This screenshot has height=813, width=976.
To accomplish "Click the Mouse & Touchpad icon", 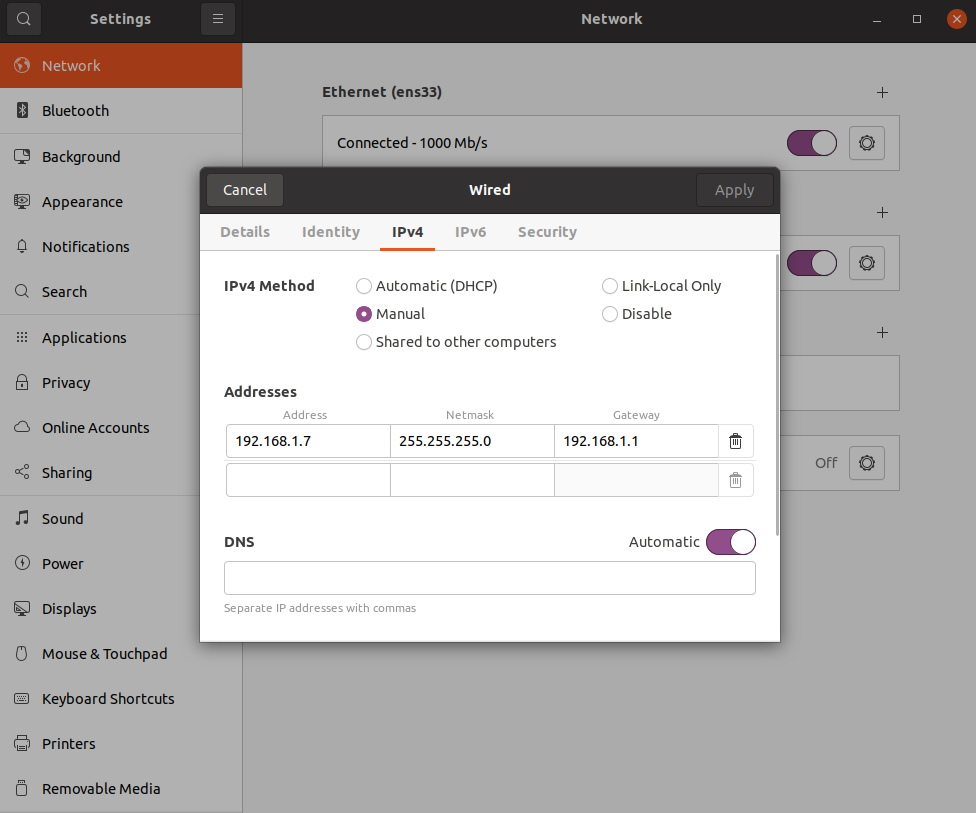I will coord(22,654).
